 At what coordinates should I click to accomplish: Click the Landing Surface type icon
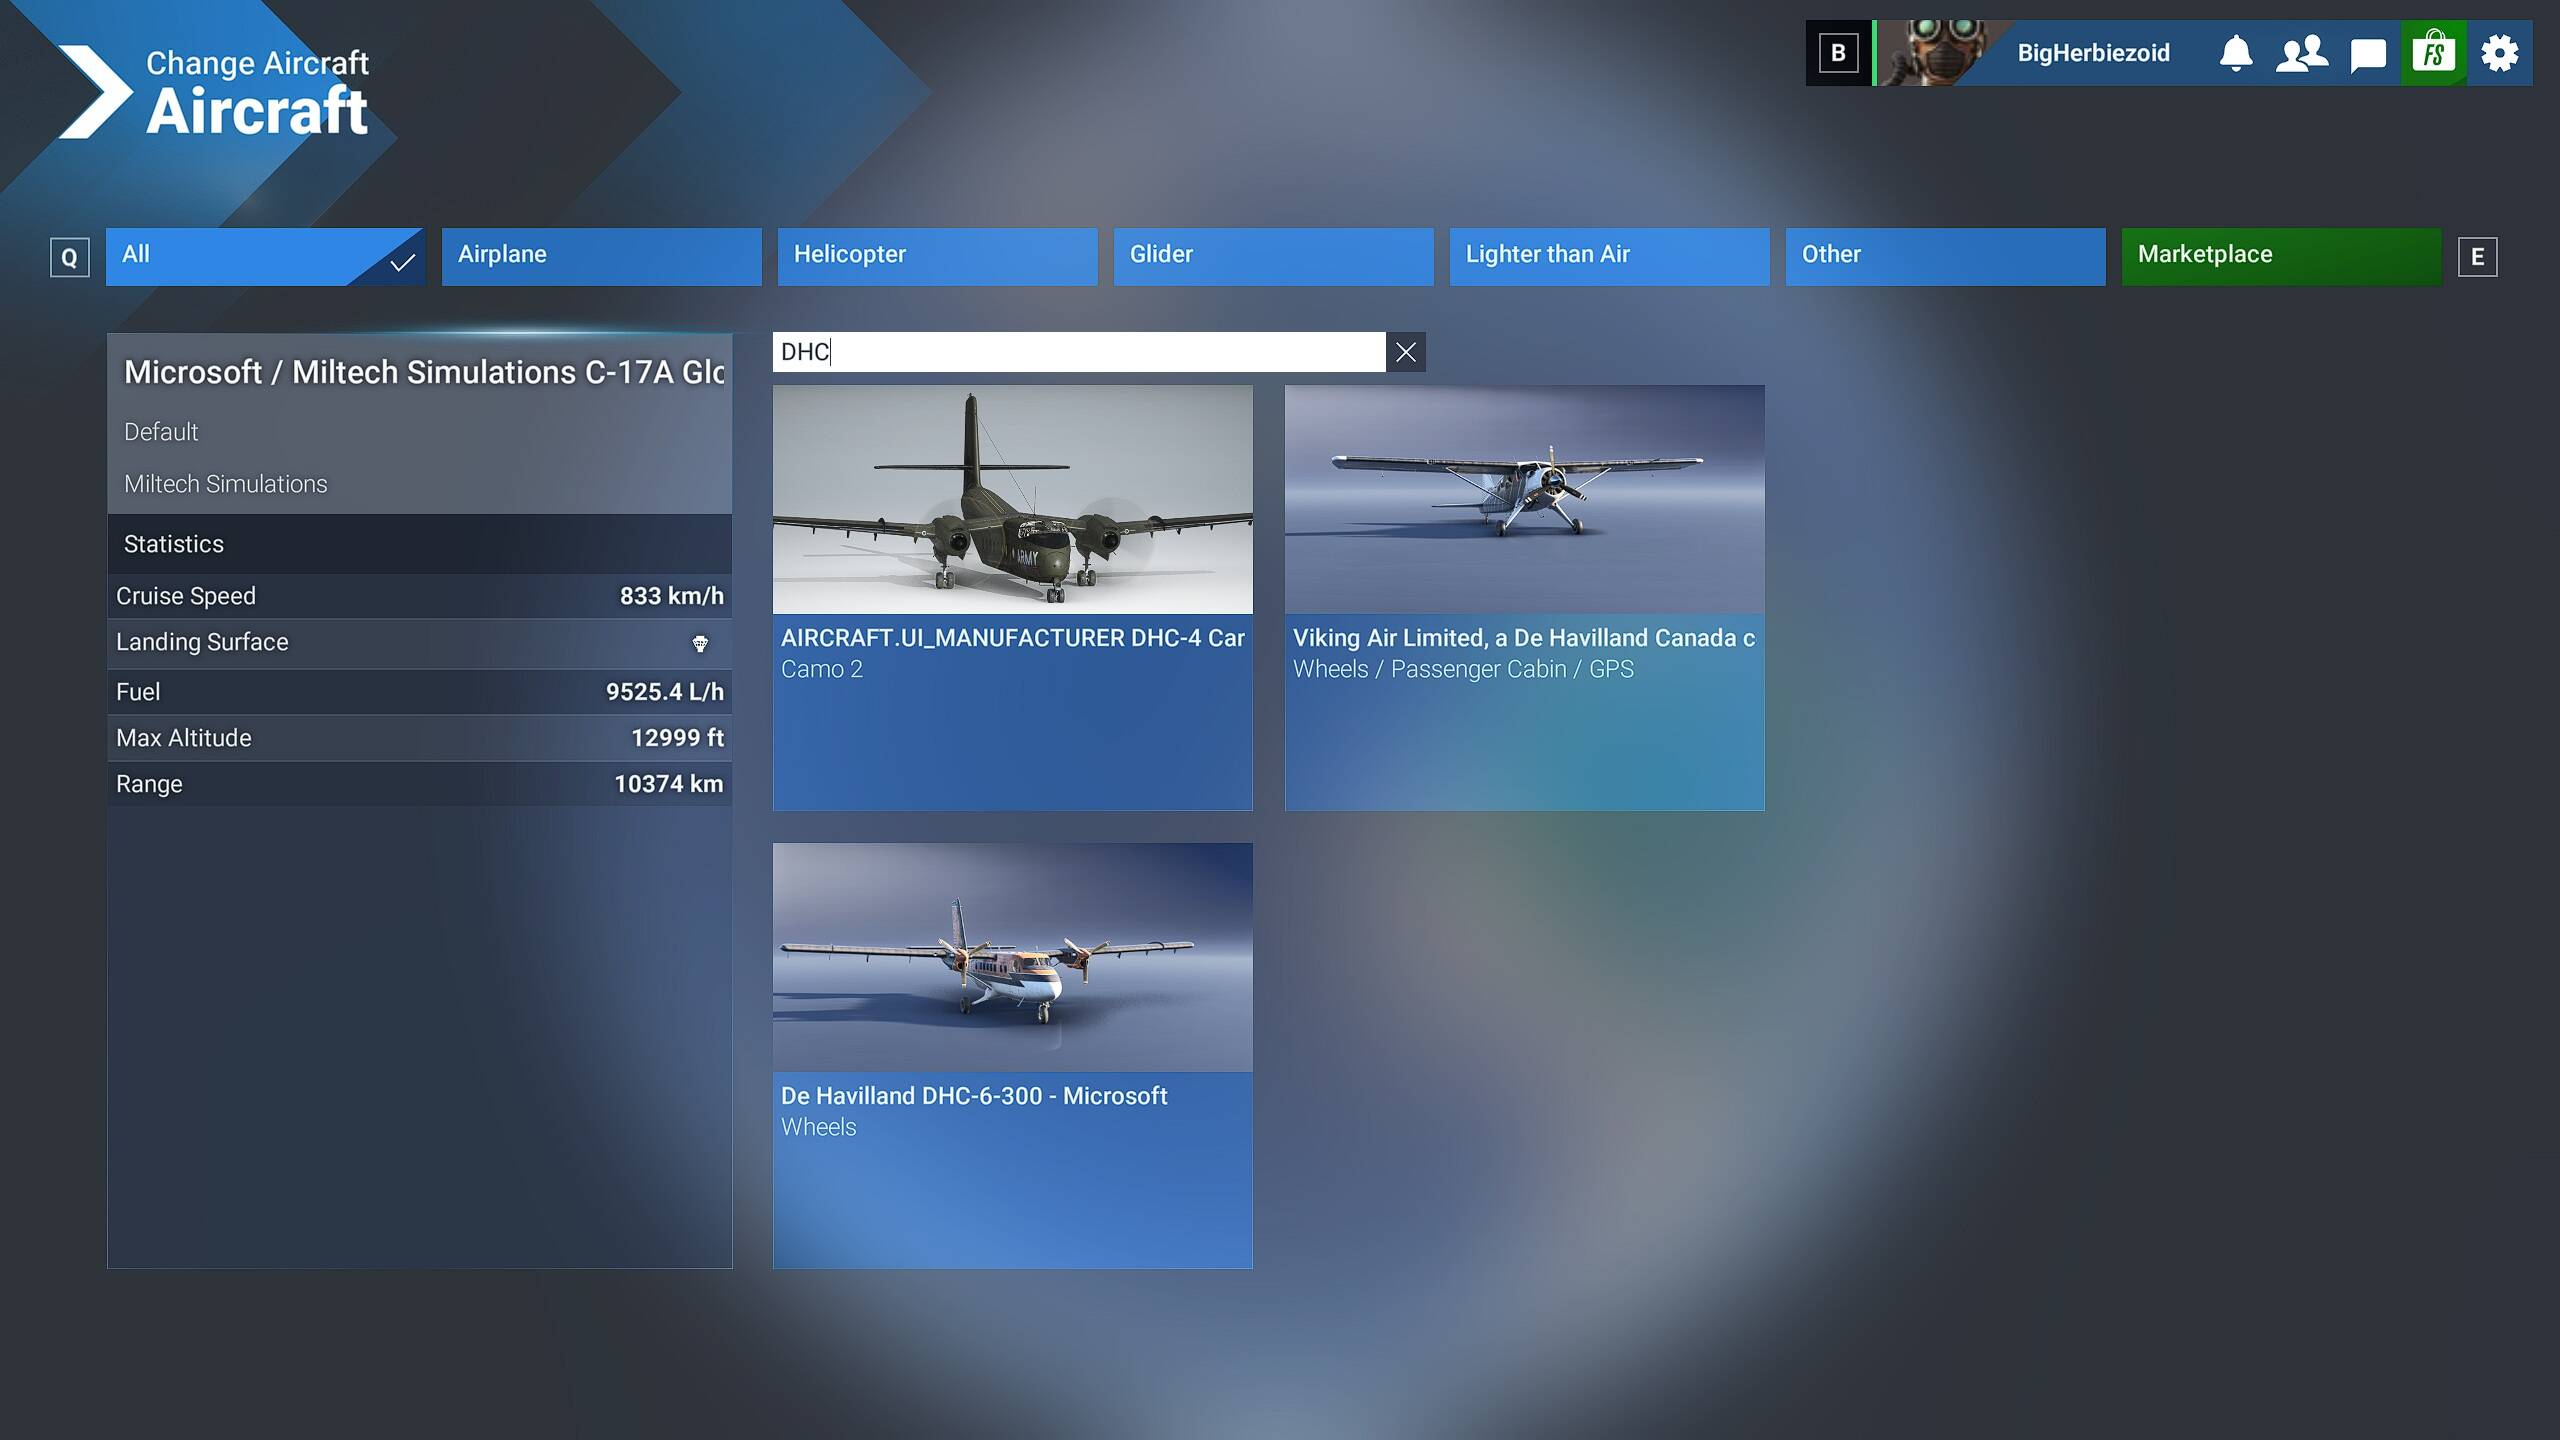point(700,643)
